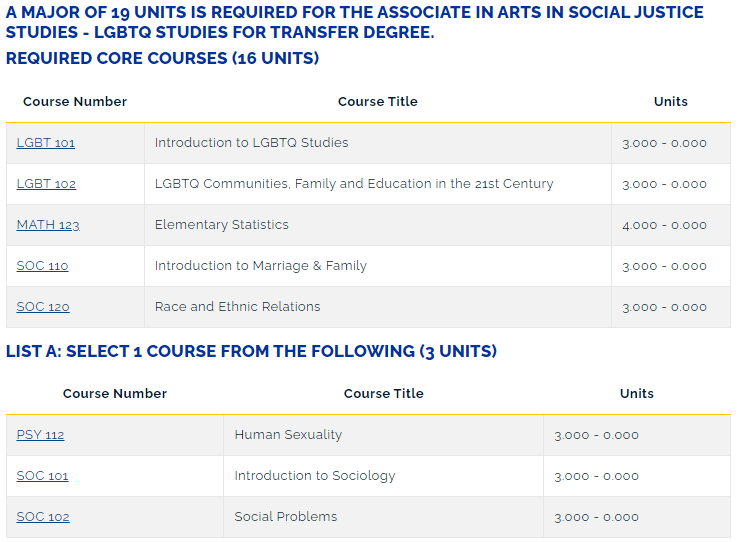The width and height of the screenshot is (740, 542).
Task: Select the Elementary Statistics title cell
Action: pyautogui.click(x=222, y=225)
